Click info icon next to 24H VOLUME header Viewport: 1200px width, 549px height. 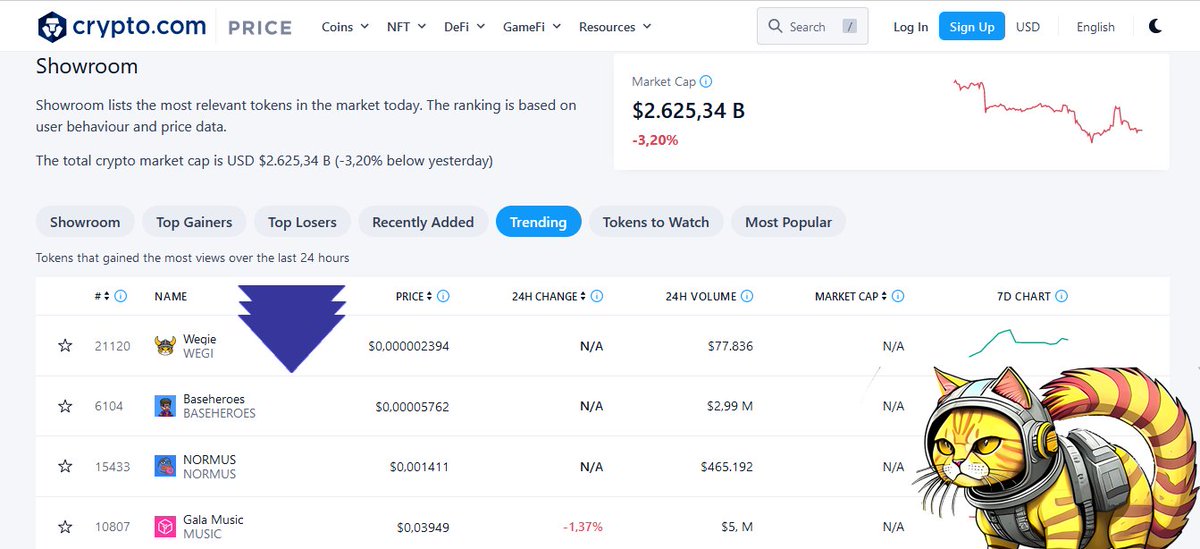(747, 296)
